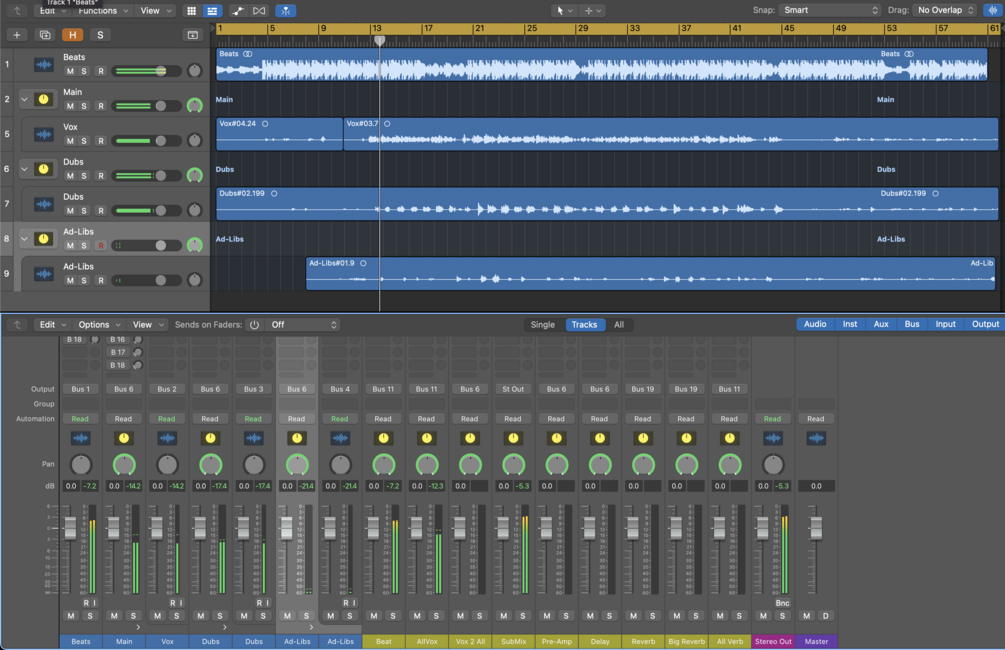Open the Drag No Overlap dropdown
The height and width of the screenshot is (650, 1005).
tap(945, 10)
